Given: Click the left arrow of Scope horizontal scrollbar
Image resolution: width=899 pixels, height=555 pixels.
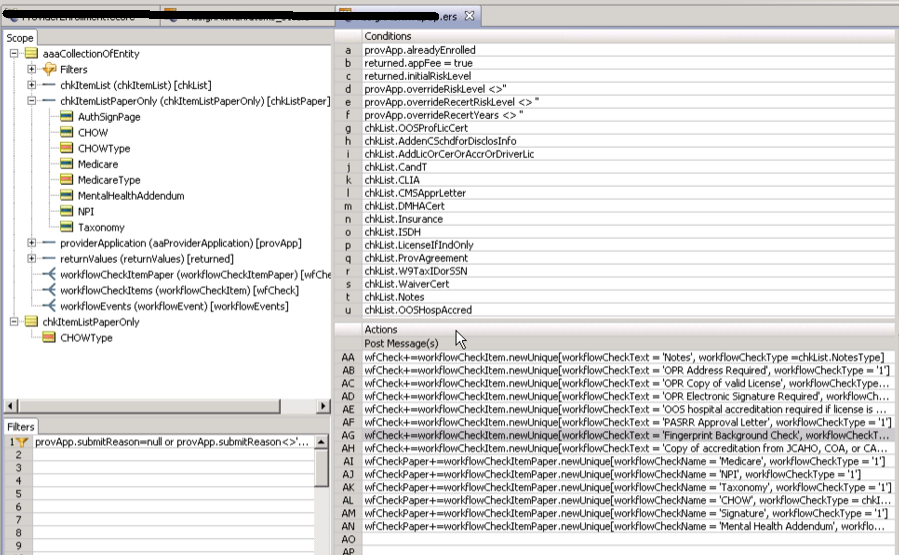Looking at the screenshot, I should pyautogui.click(x=10, y=406).
